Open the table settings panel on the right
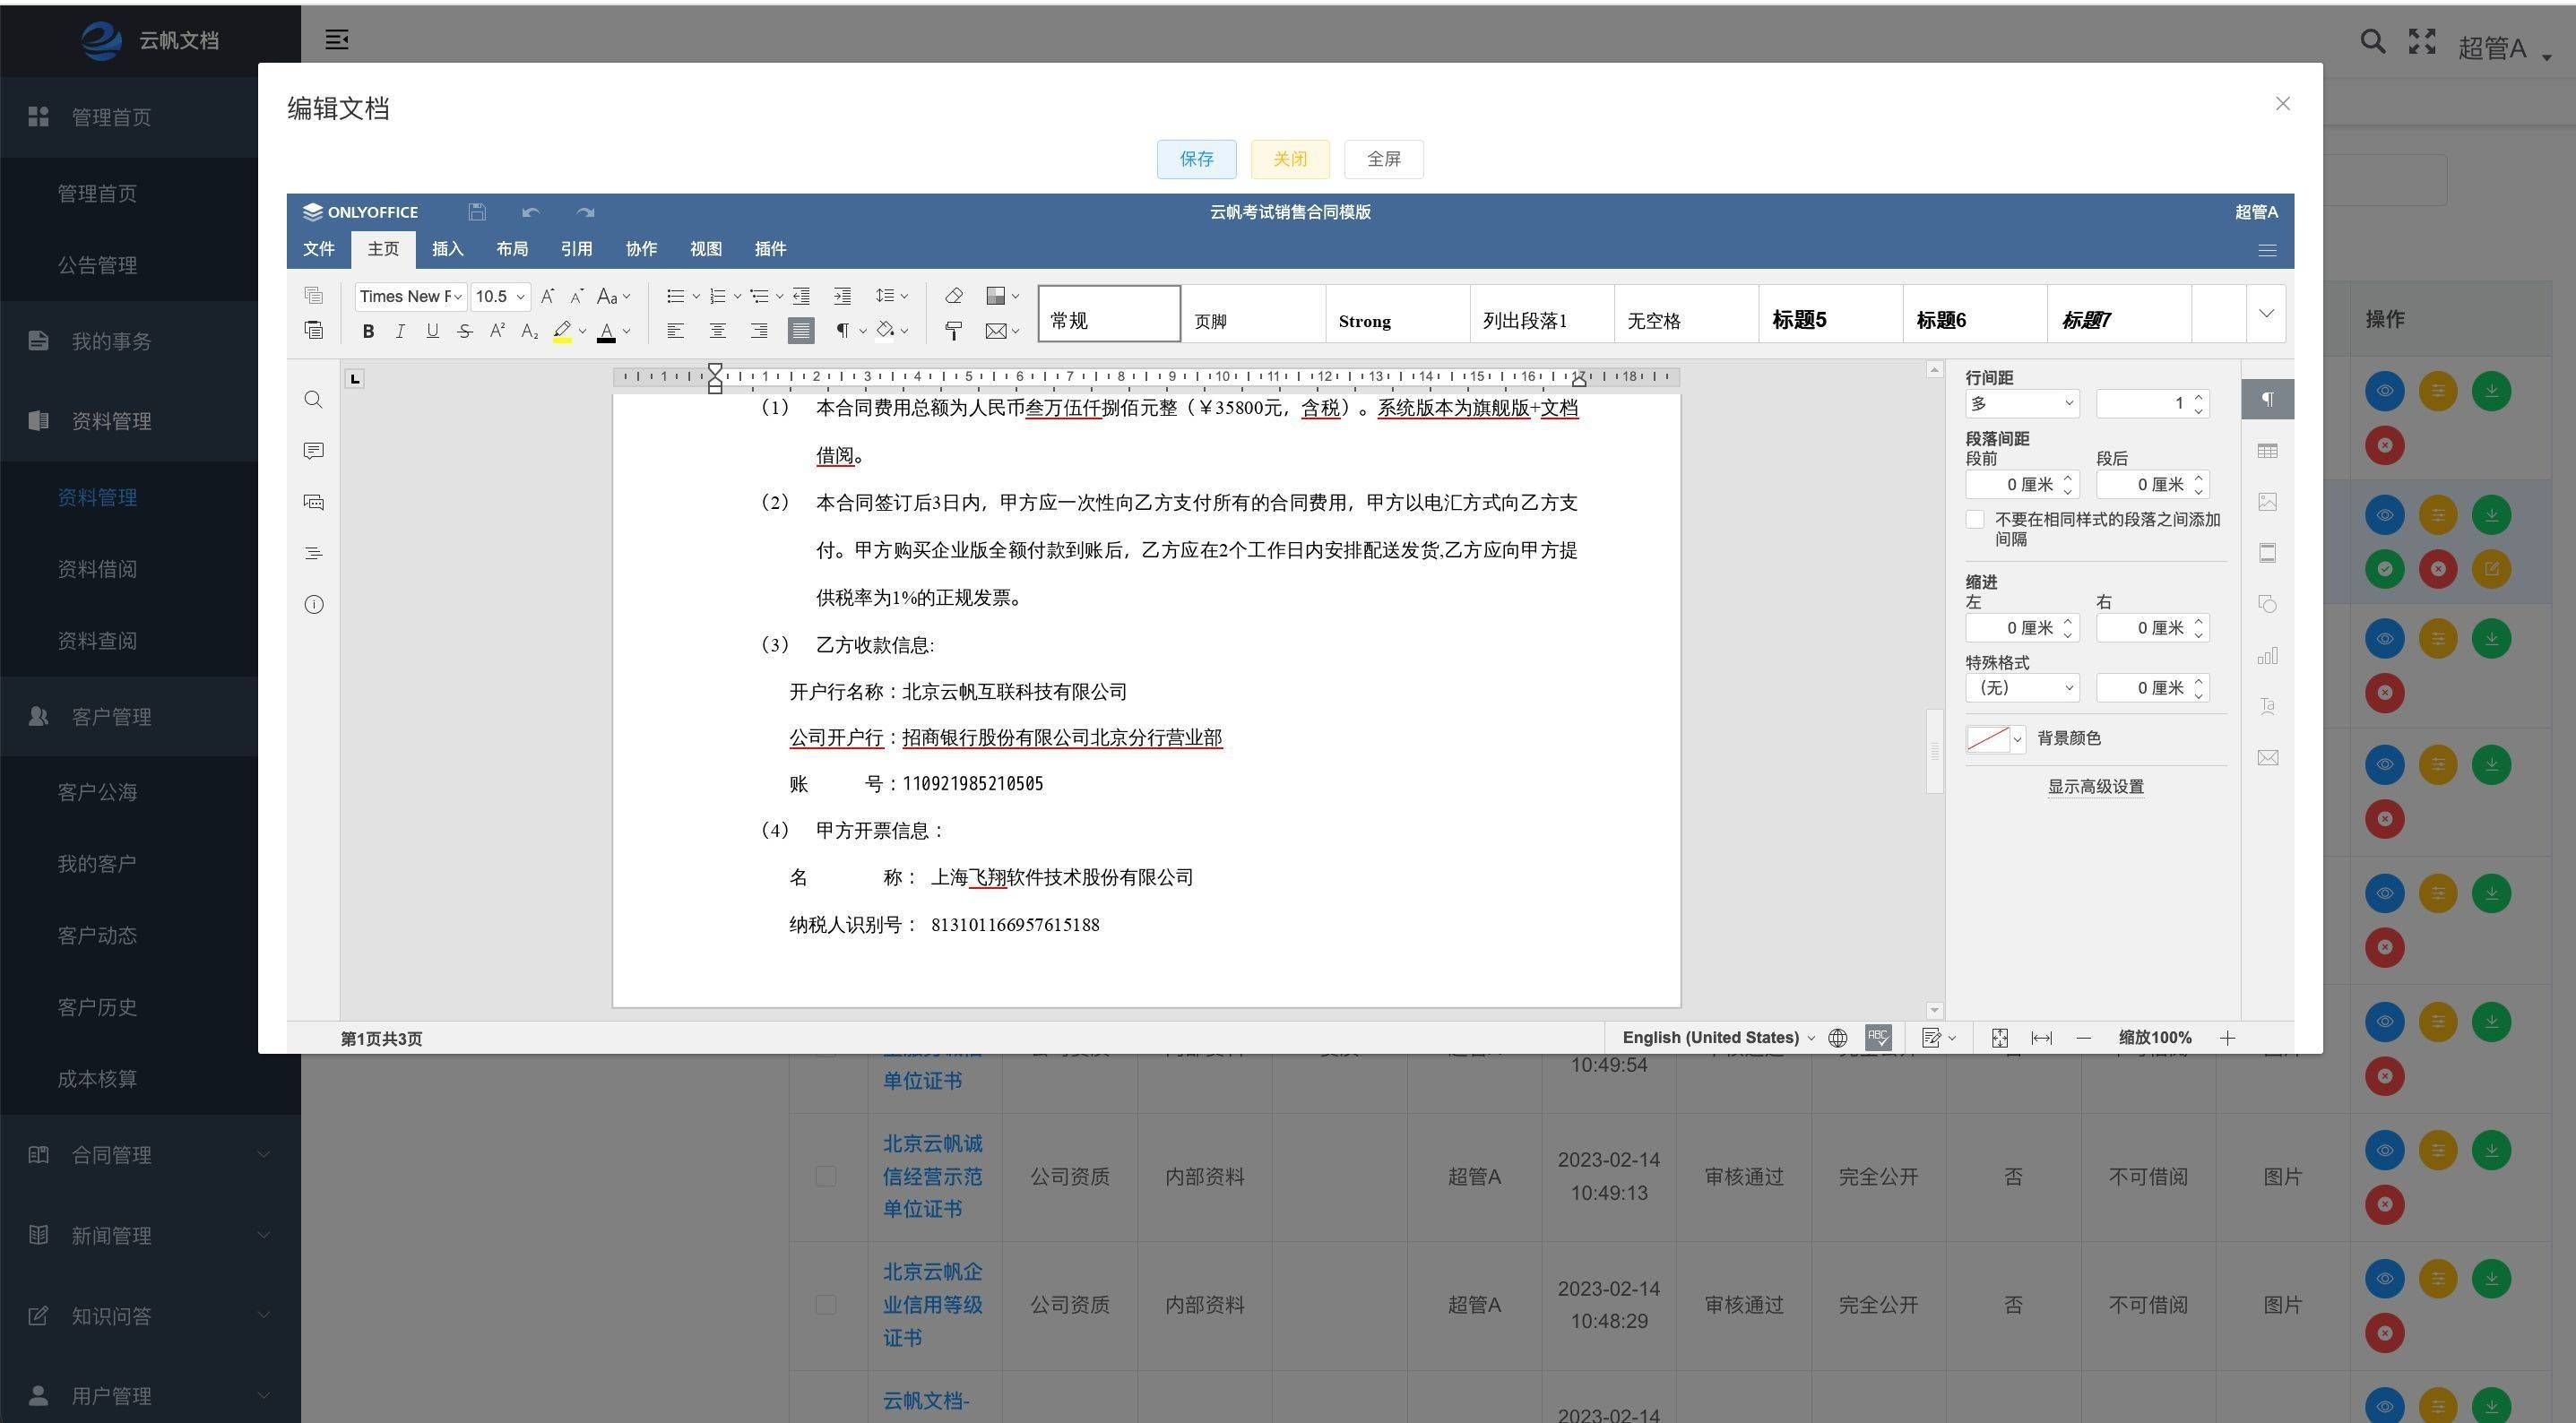Viewport: 2576px width, 1423px height. (2267, 450)
